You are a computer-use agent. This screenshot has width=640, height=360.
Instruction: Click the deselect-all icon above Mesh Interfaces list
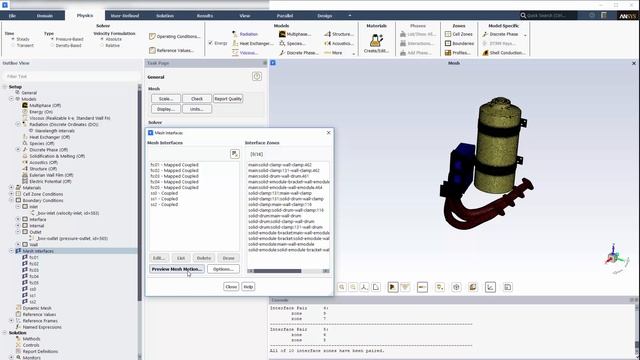(235, 154)
